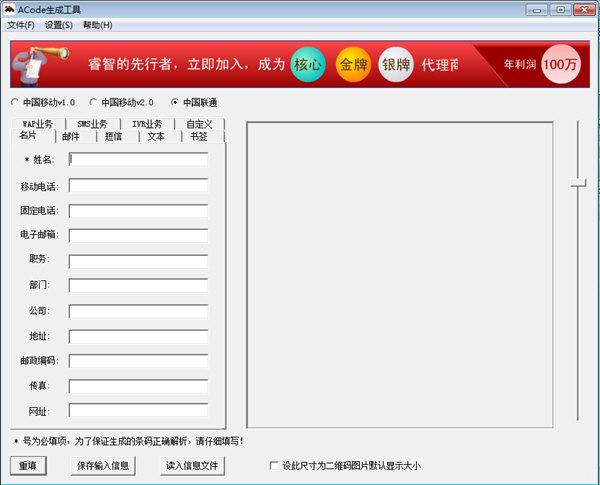600x485 pixels.
Task: Click the green 核心 badge in banner
Action: (x=308, y=65)
